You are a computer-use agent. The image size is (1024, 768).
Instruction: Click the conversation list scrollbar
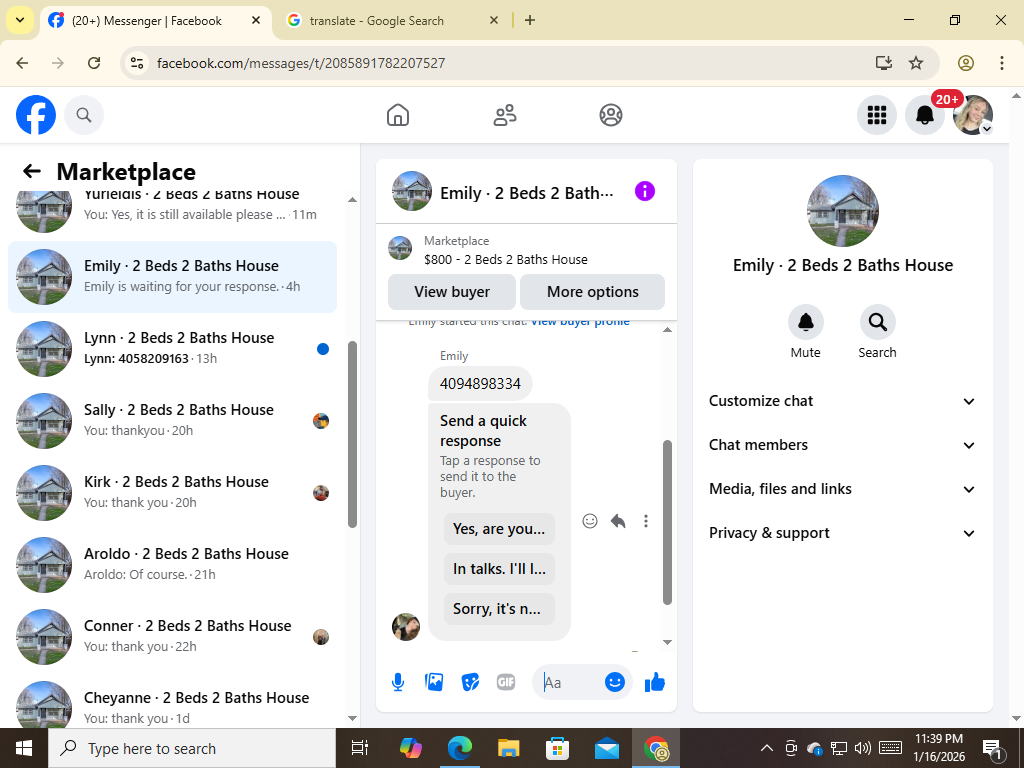[353, 434]
